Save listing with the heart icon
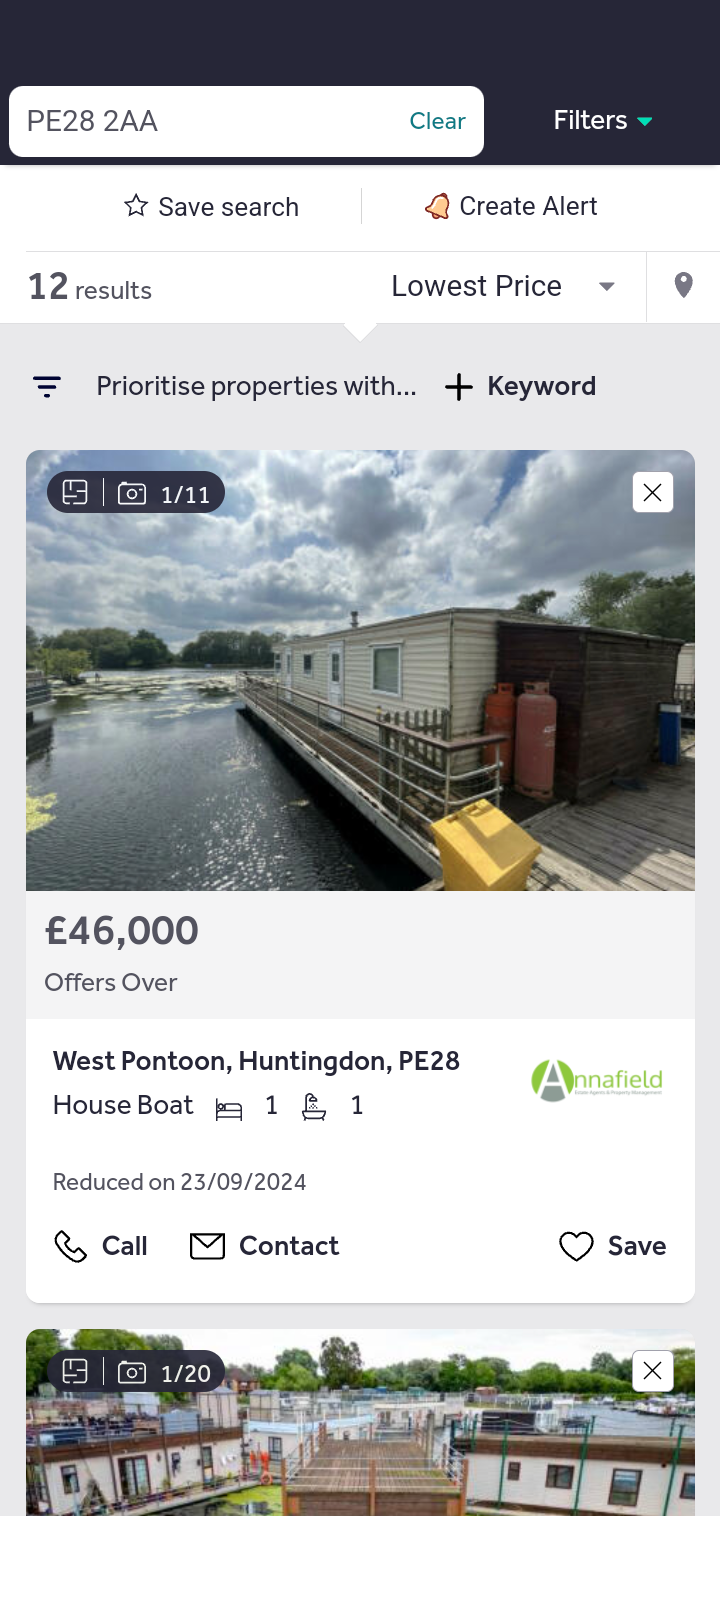This screenshot has height=1600, width=720. tap(576, 1246)
